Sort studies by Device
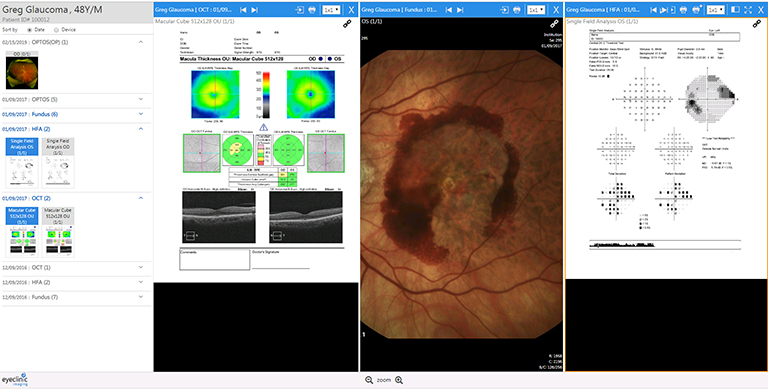Viewport: 768px width, 389px height. pyautogui.click(x=56, y=30)
